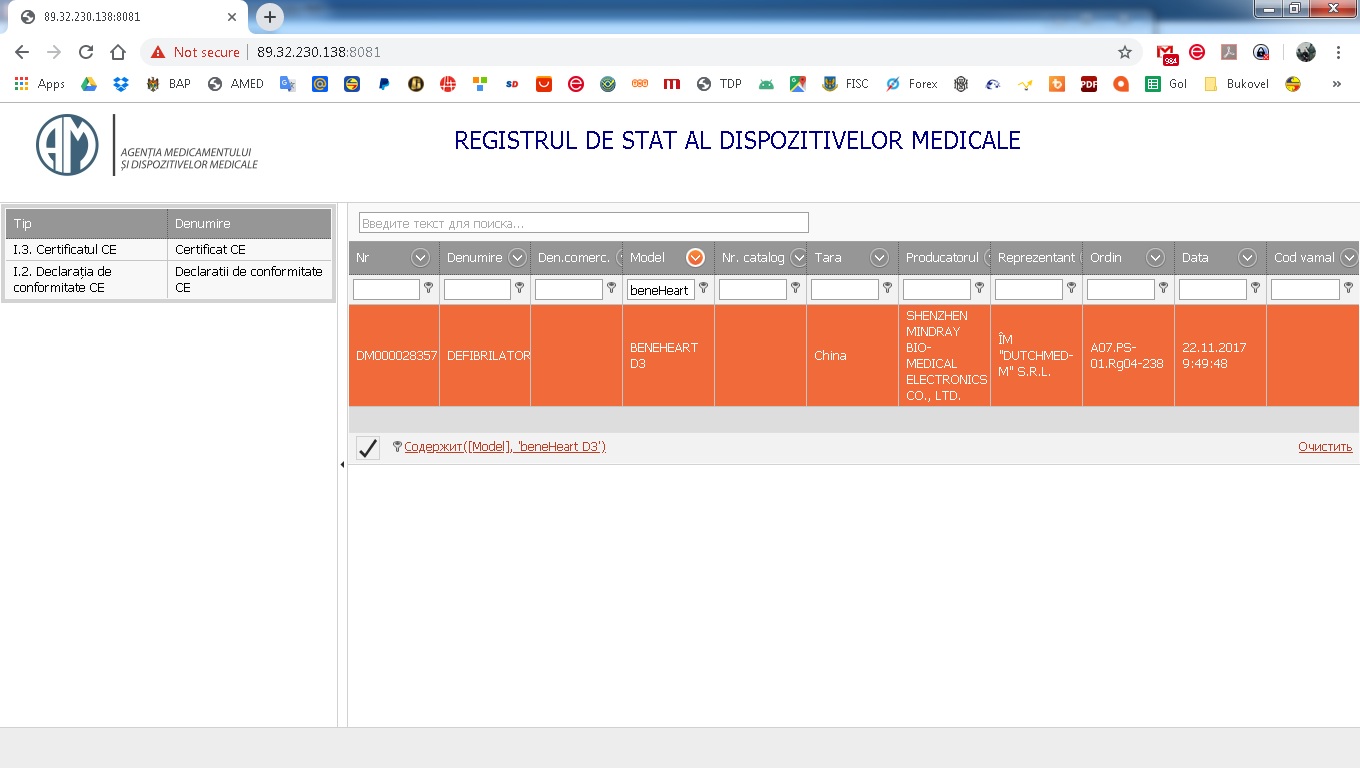Toggle the active filter checkbox
1360x768 pixels.
[x=368, y=448]
